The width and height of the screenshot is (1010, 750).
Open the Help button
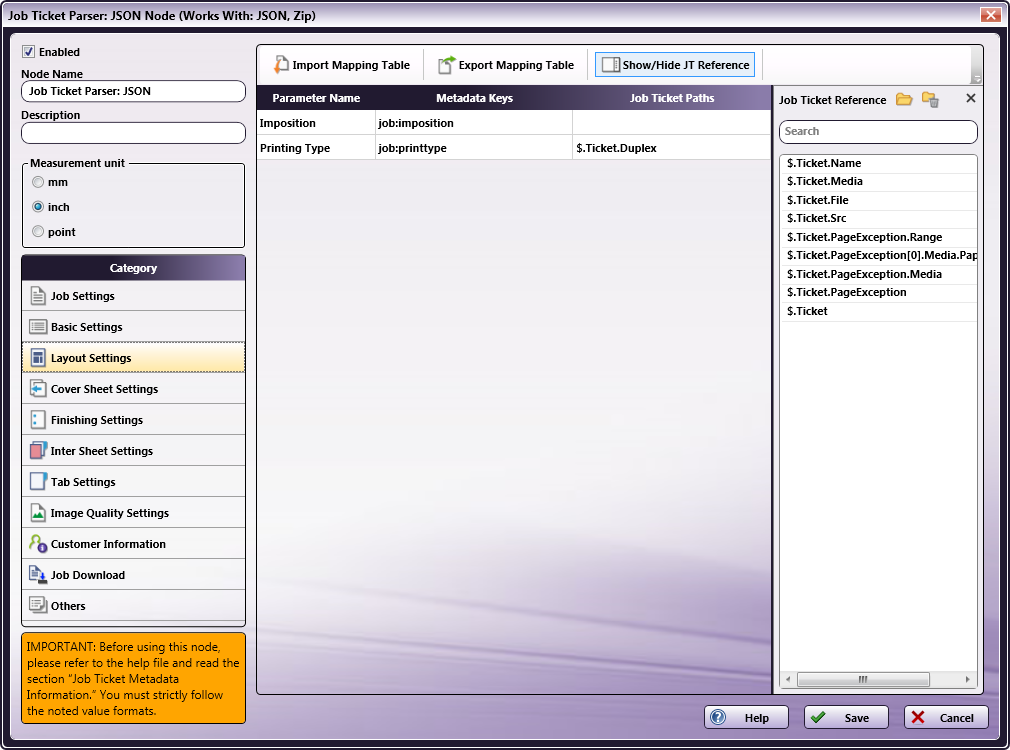click(x=746, y=717)
